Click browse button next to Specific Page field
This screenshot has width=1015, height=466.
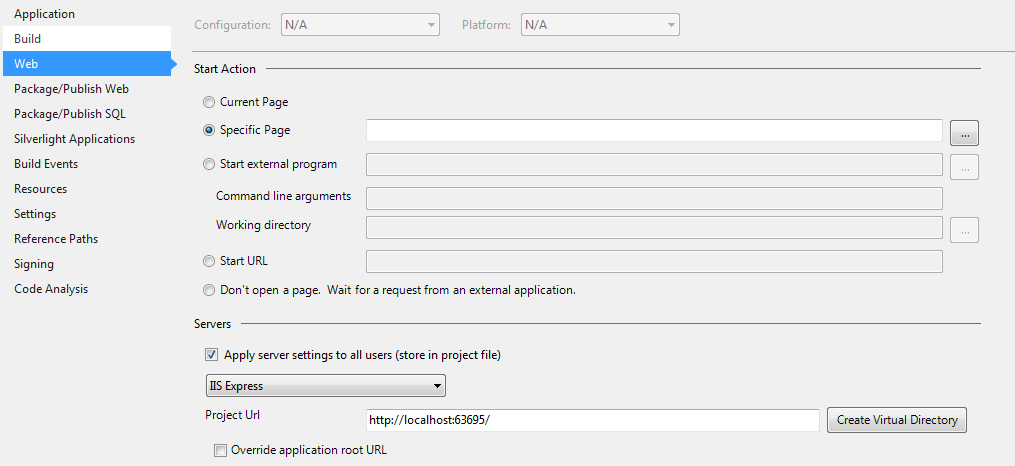tap(964, 131)
